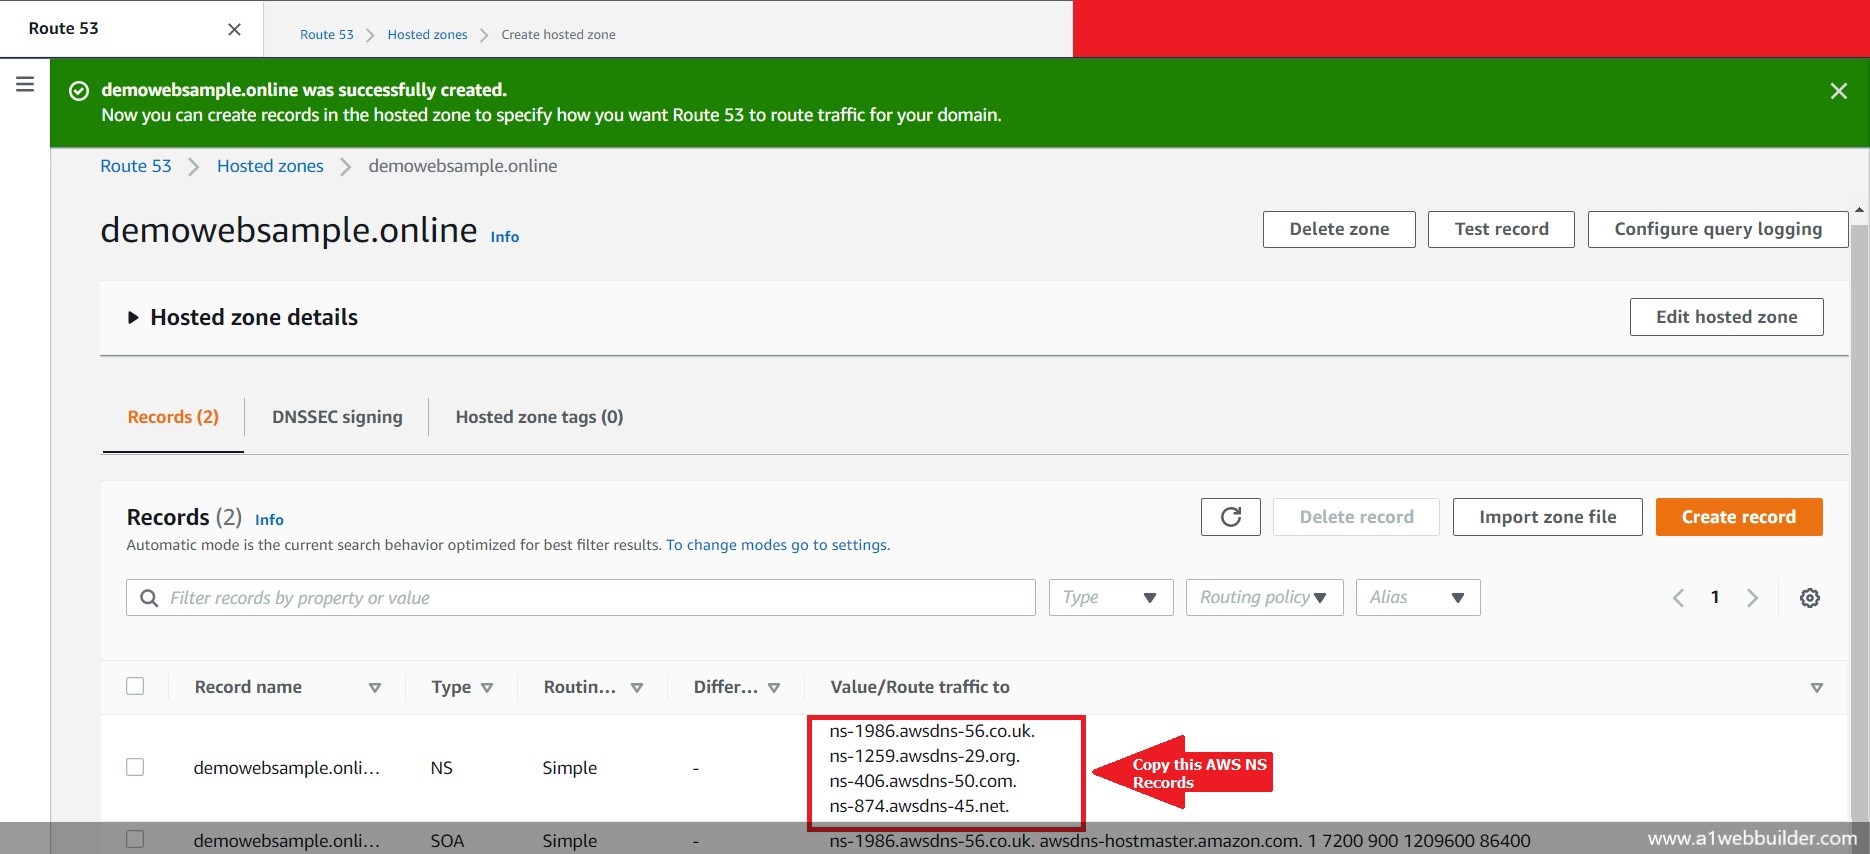Click ns-406.awsdns-50.com. name server value

point(922,781)
